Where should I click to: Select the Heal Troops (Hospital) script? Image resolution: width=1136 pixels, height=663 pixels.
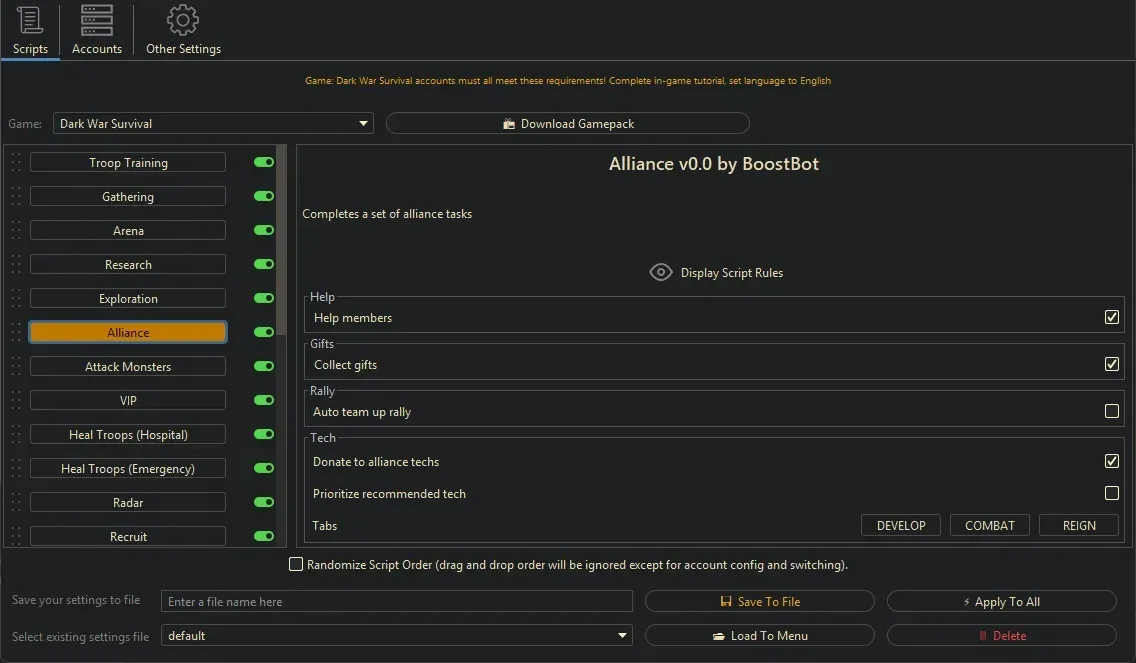[128, 435]
